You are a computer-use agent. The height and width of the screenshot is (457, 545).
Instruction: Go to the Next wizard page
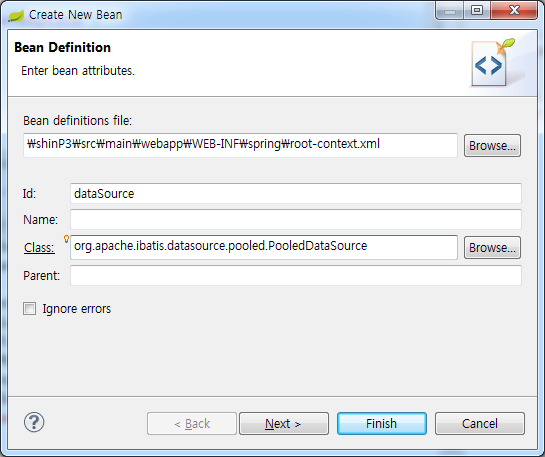284,424
